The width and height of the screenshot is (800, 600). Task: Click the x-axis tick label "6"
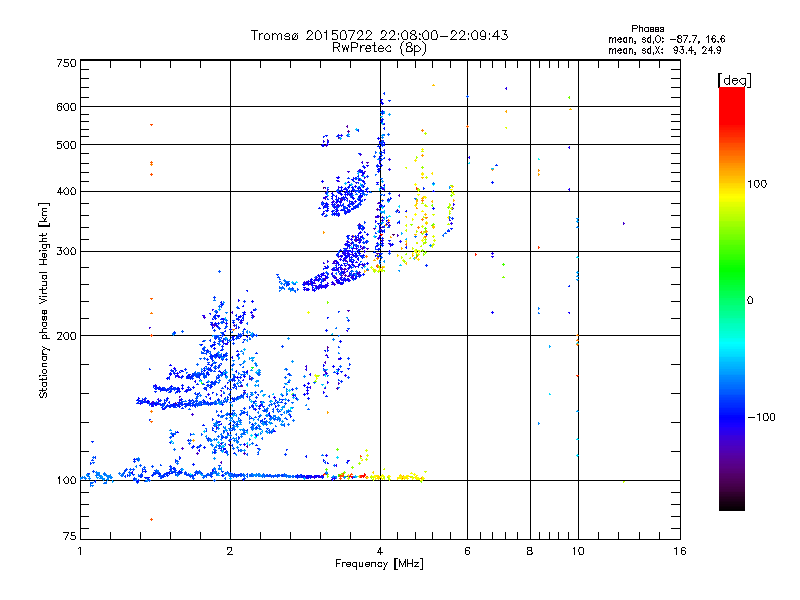click(x=467, y=551)
